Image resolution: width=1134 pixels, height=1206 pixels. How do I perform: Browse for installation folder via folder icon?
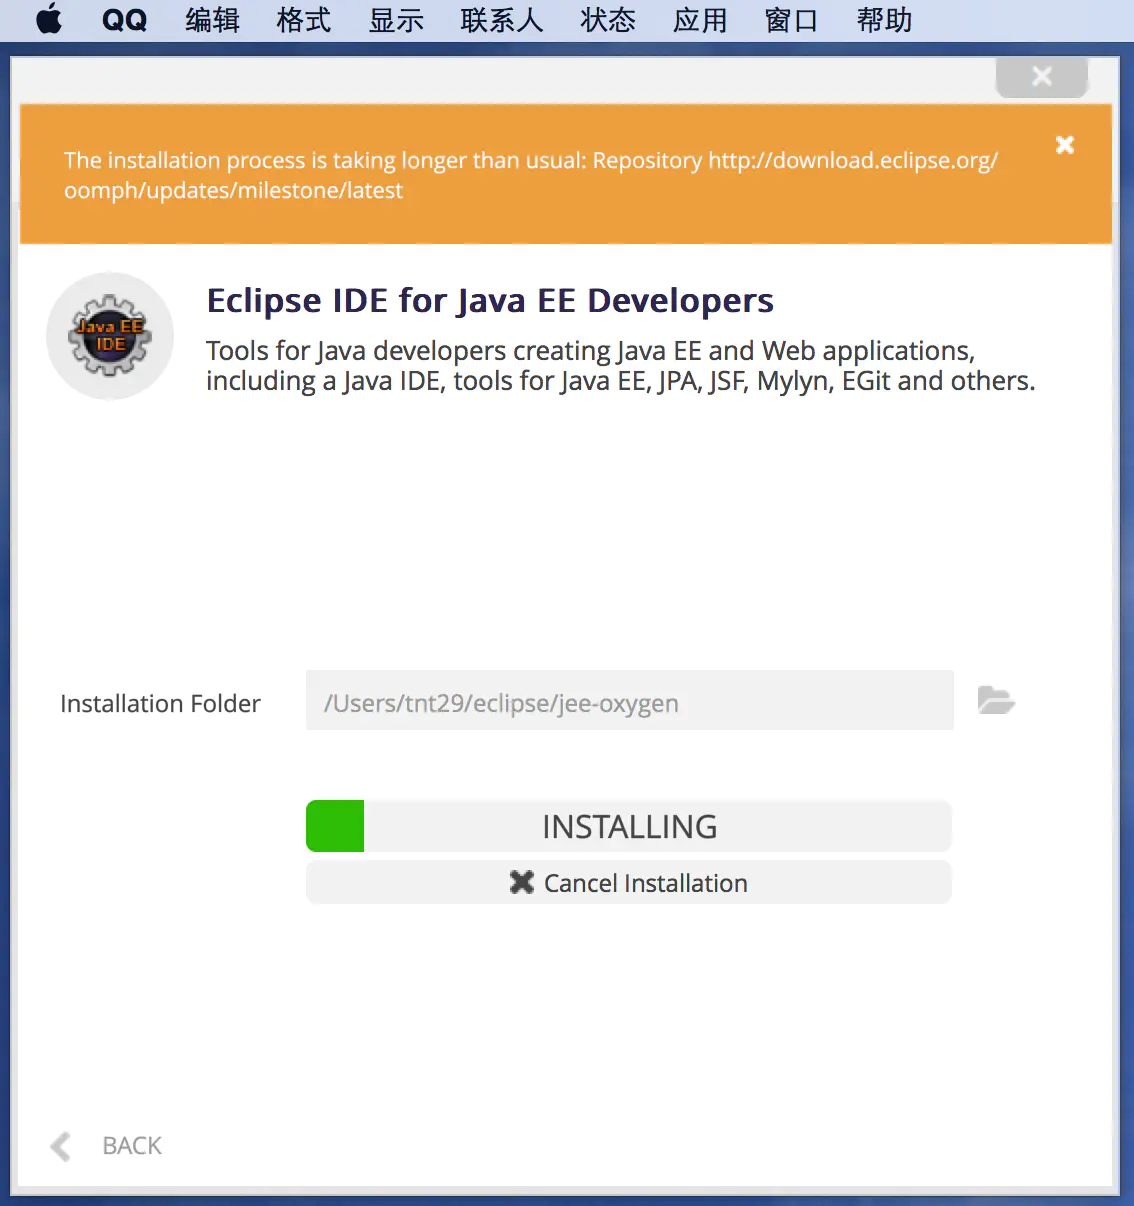click(x=996, y=700)
